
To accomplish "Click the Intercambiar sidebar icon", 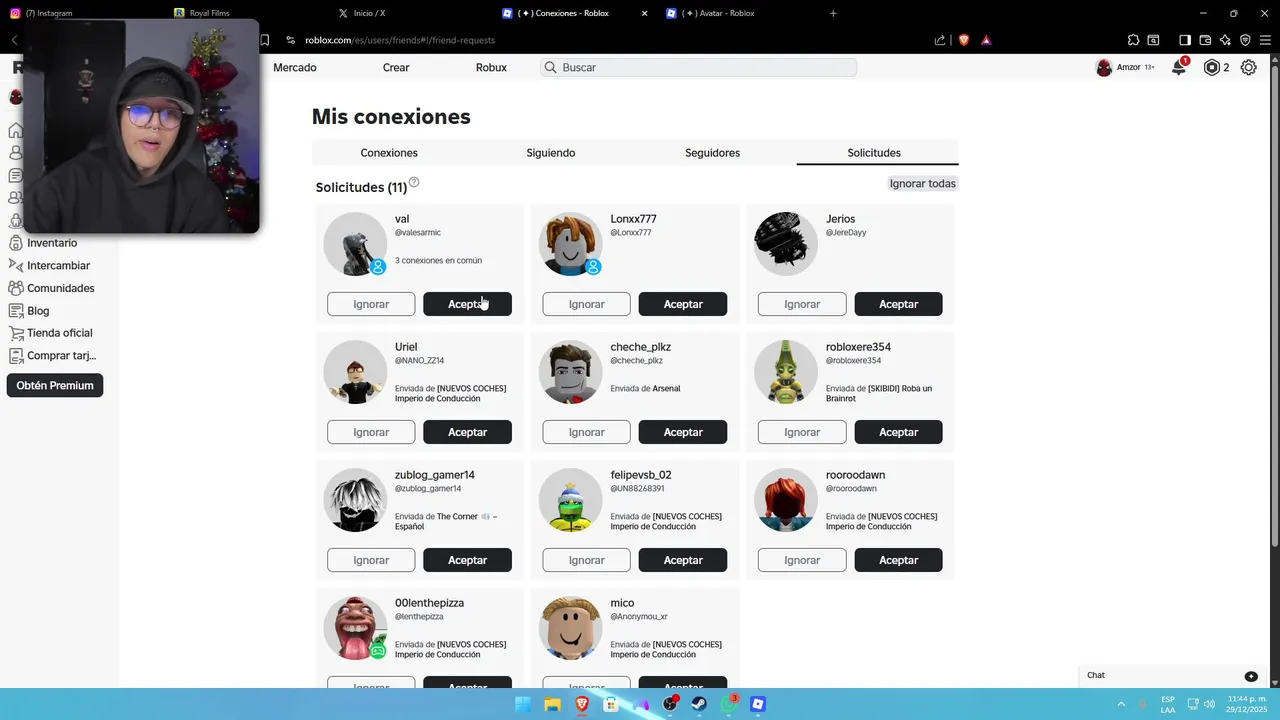I will [x=16, y=265].
